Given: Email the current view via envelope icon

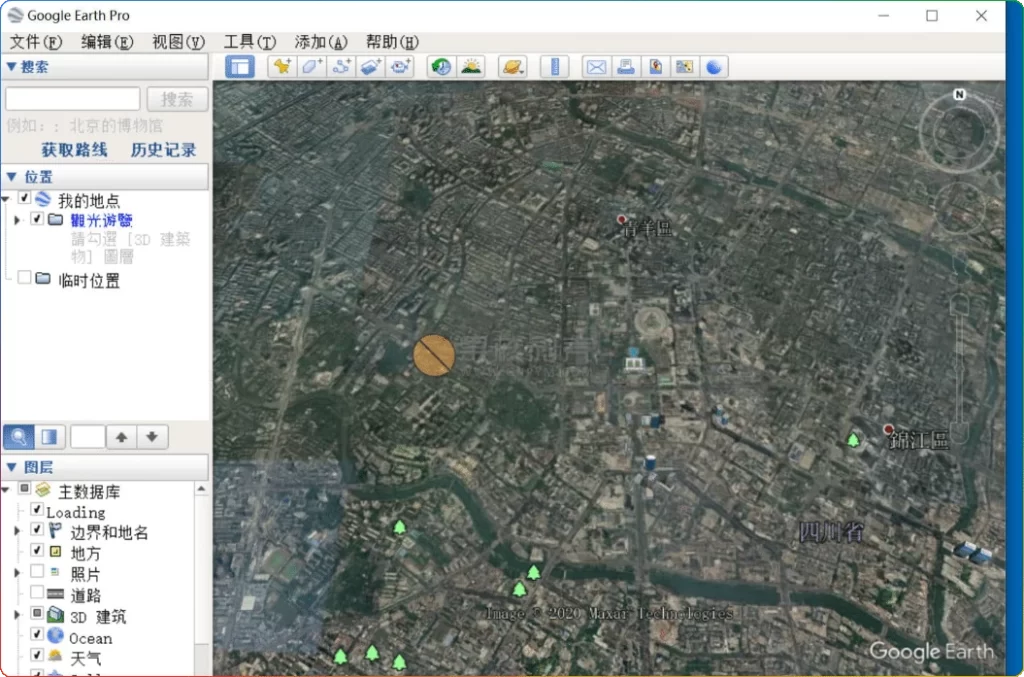Looking at the screenshot, I should click(x=595, y=66).
